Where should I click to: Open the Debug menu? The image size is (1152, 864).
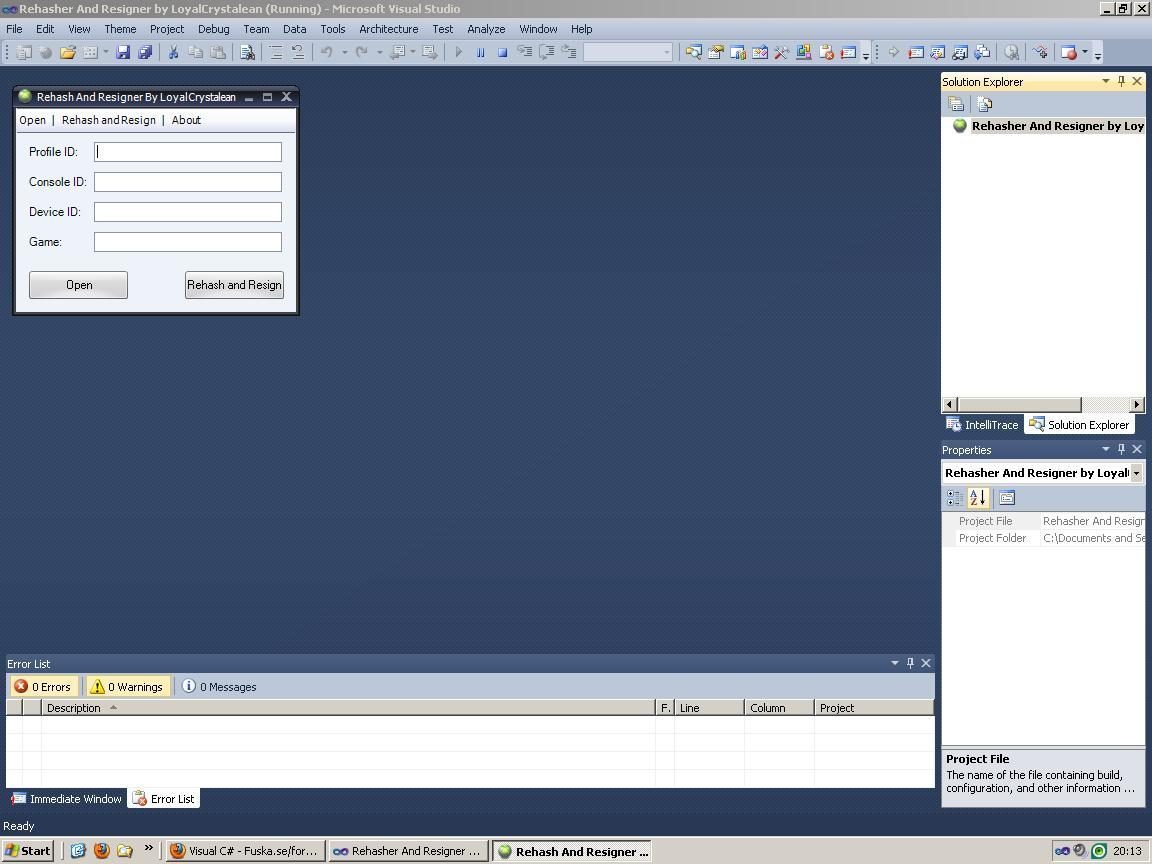pyautogui.click(x=213, y=29)
